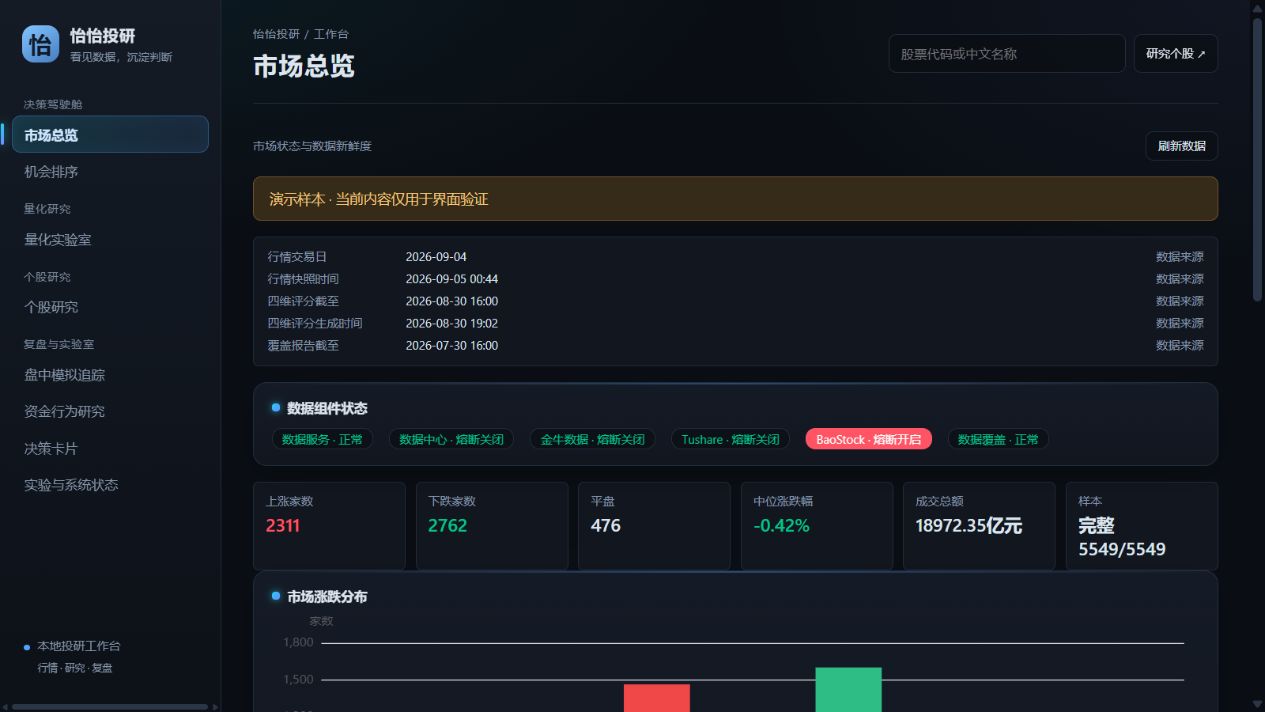Click the 成交总额 value 18972.35亿元
The image size is (1265, 712).
tap(969, 526)
